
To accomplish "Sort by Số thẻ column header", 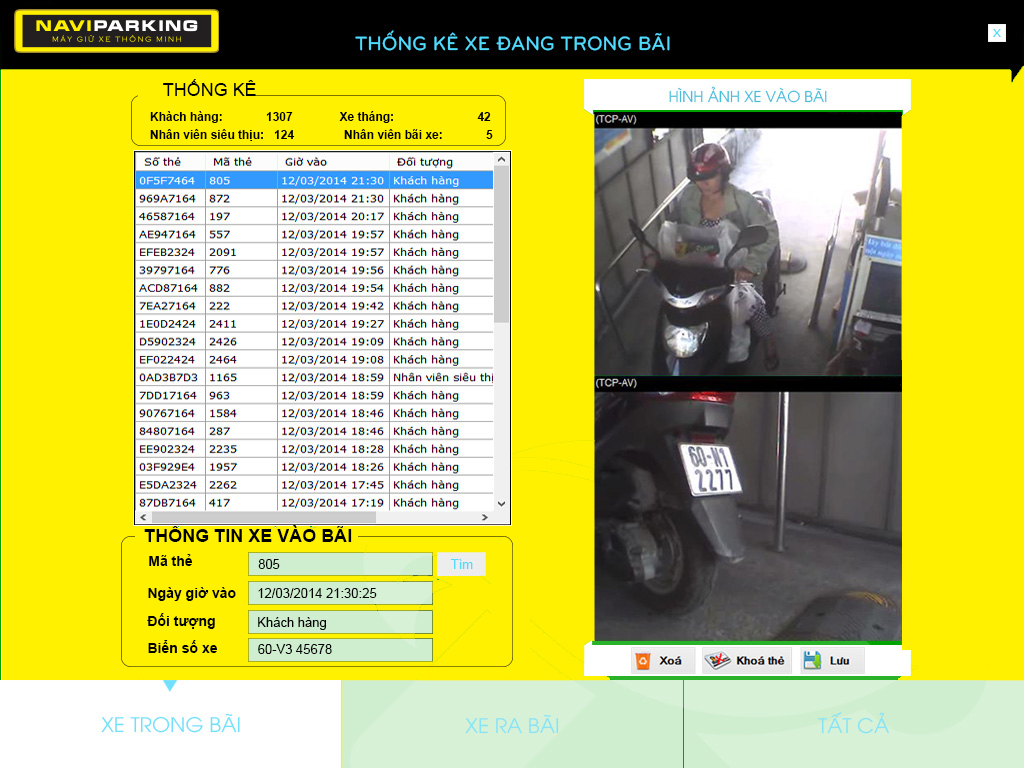I will tap(170, 162).
